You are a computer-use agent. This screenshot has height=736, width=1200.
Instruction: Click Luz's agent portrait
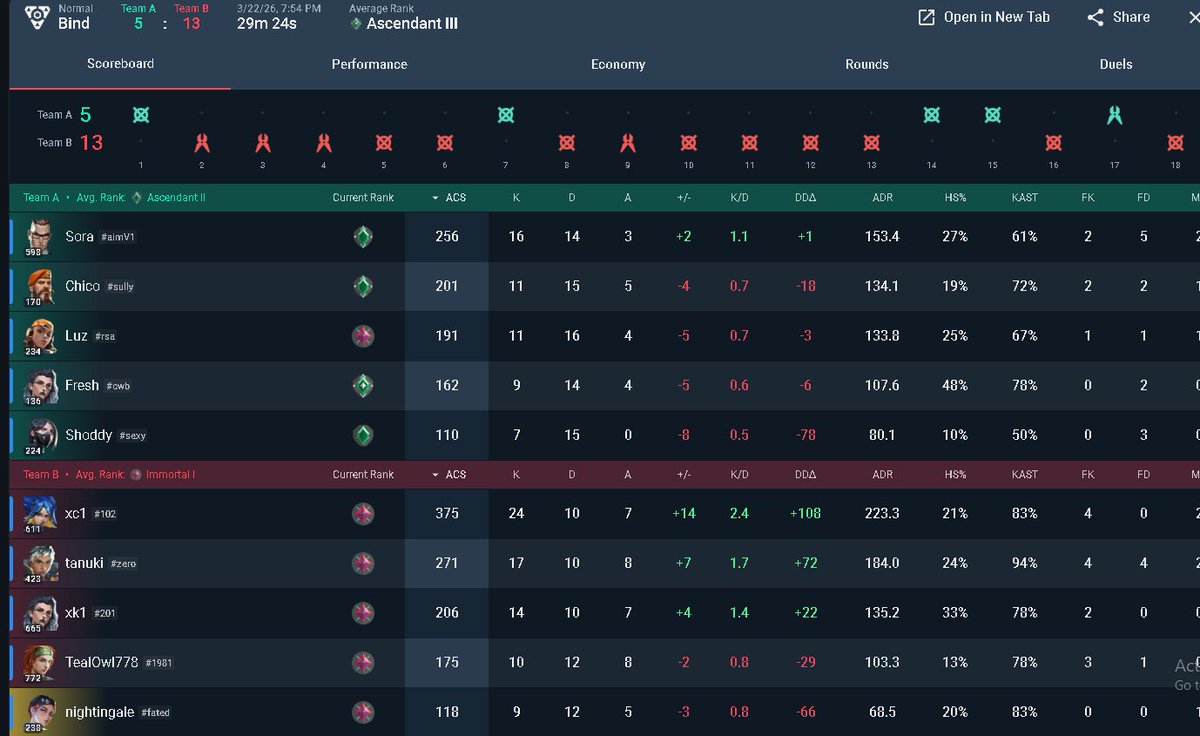(40, 336)
